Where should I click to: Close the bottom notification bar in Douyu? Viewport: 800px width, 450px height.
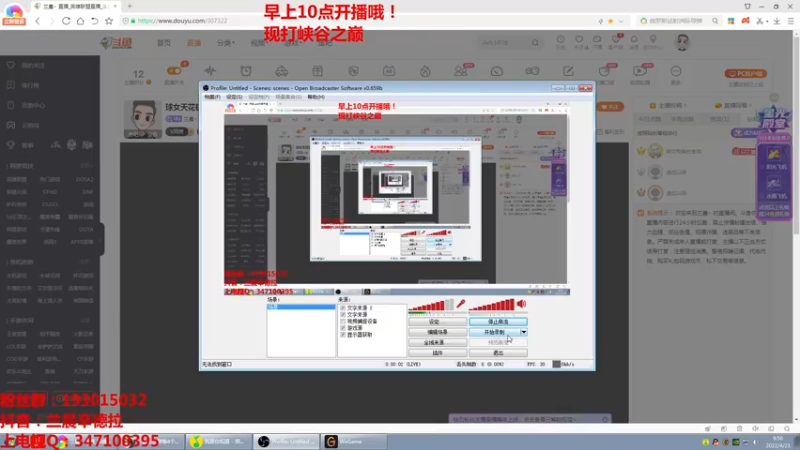click(x=605, y=419)
